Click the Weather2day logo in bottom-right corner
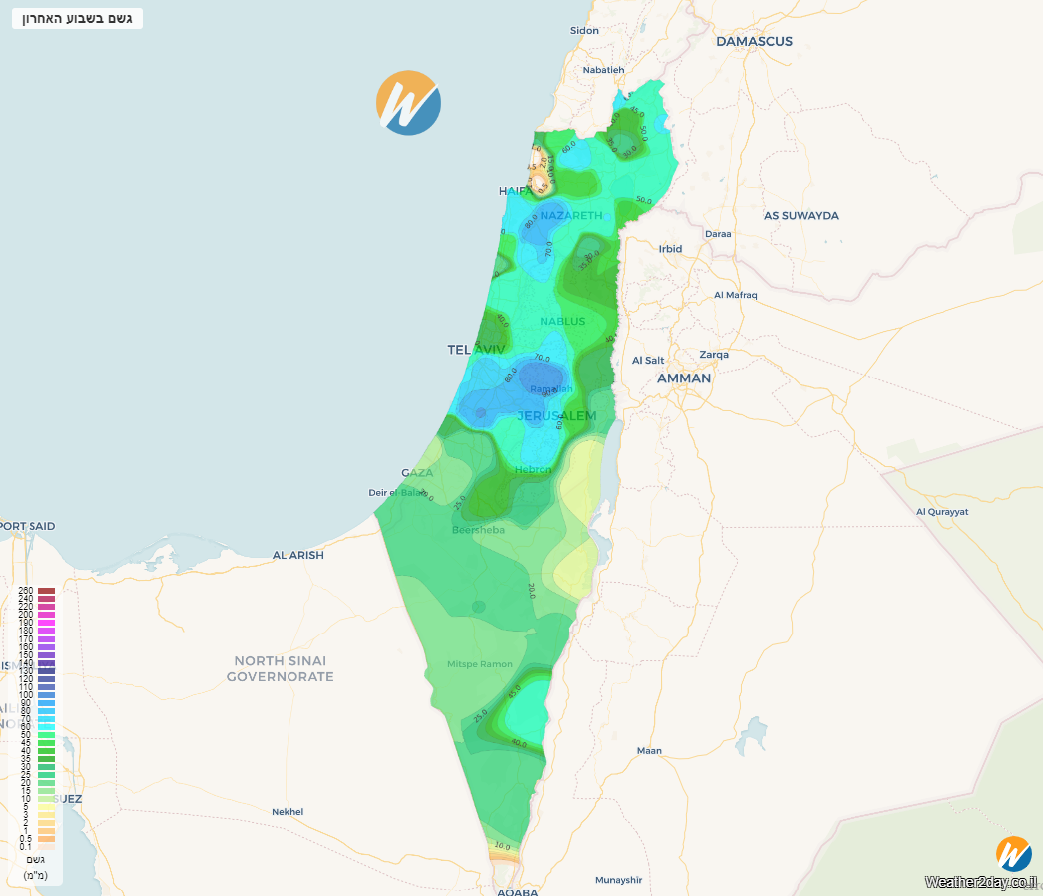The image size is (1043, 896). pyautogui.click(x=1013, y=854)
